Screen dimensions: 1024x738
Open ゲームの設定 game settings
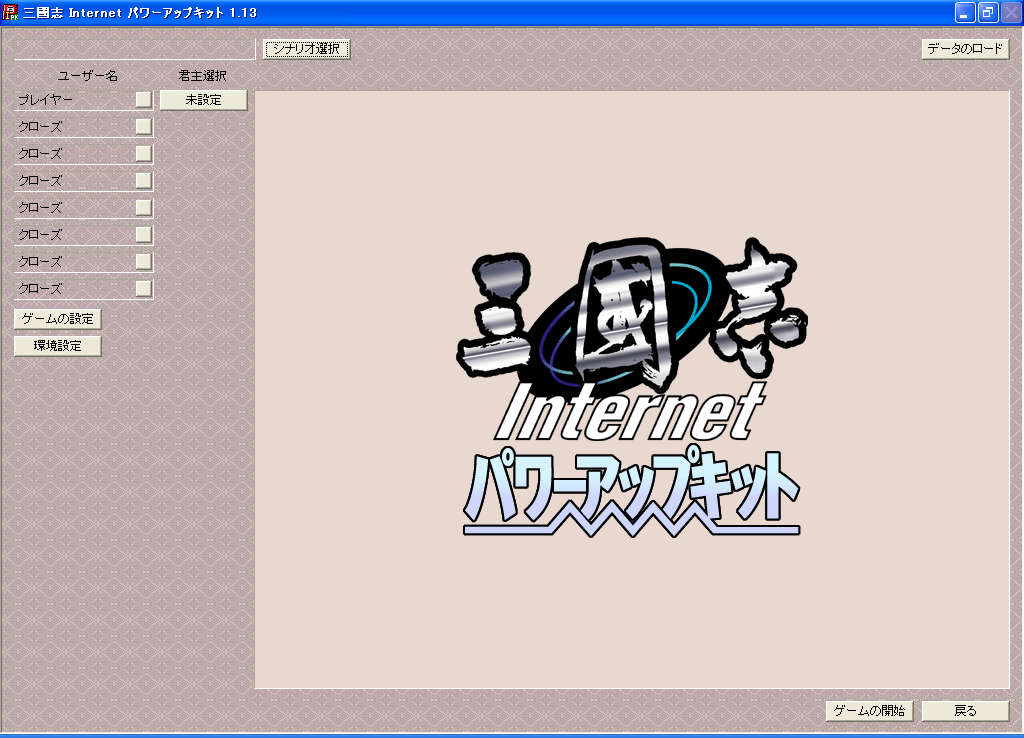pyautogui.click(x=57, y=319)
